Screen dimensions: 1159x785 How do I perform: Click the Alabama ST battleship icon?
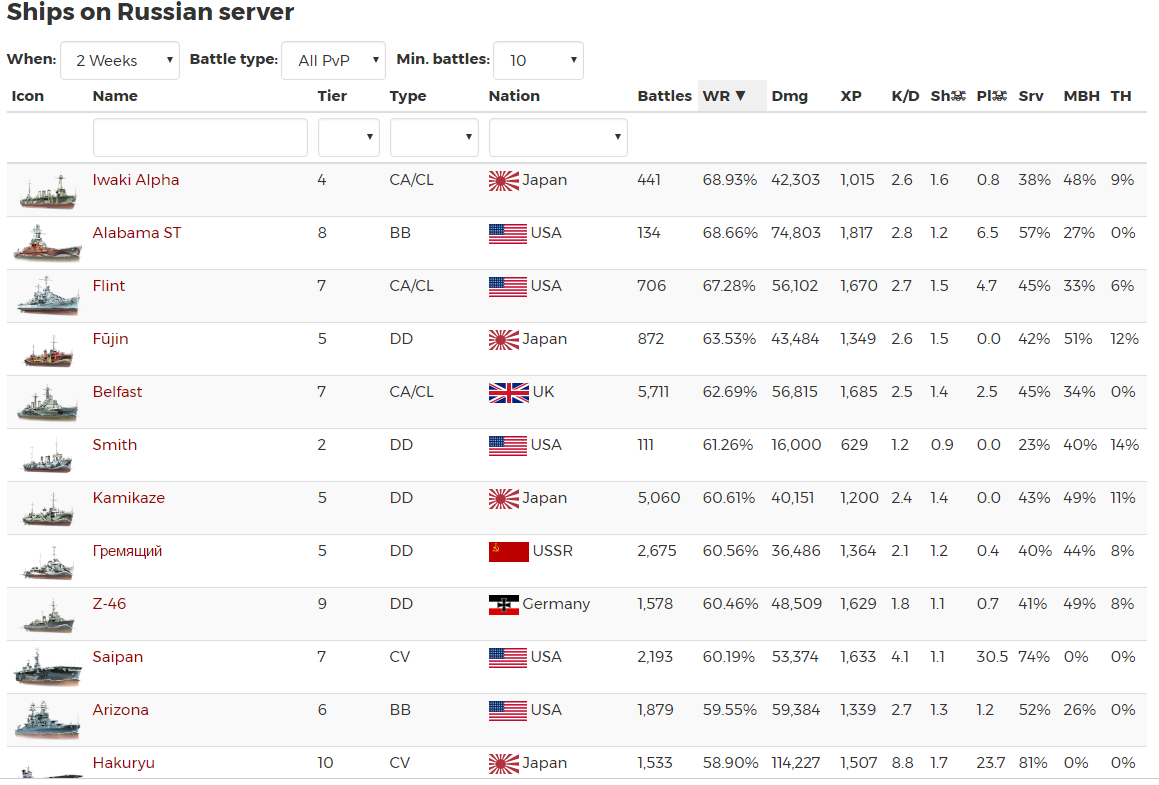(x=46, y=243)
